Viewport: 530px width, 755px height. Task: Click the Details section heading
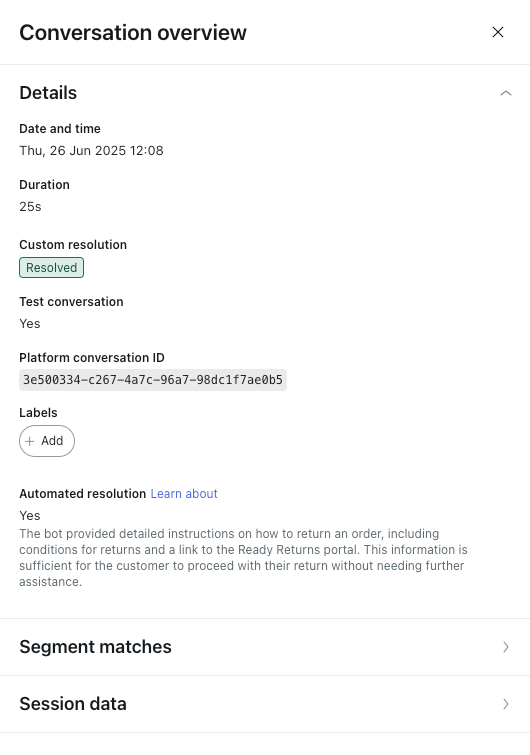click(x=48, y=93)
